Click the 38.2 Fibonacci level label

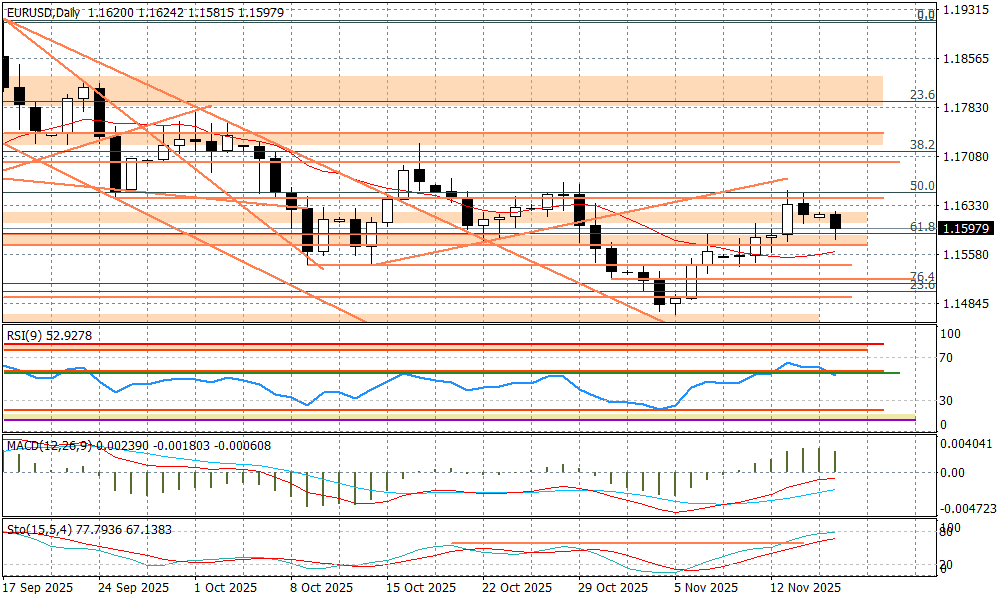click(922, 145)
